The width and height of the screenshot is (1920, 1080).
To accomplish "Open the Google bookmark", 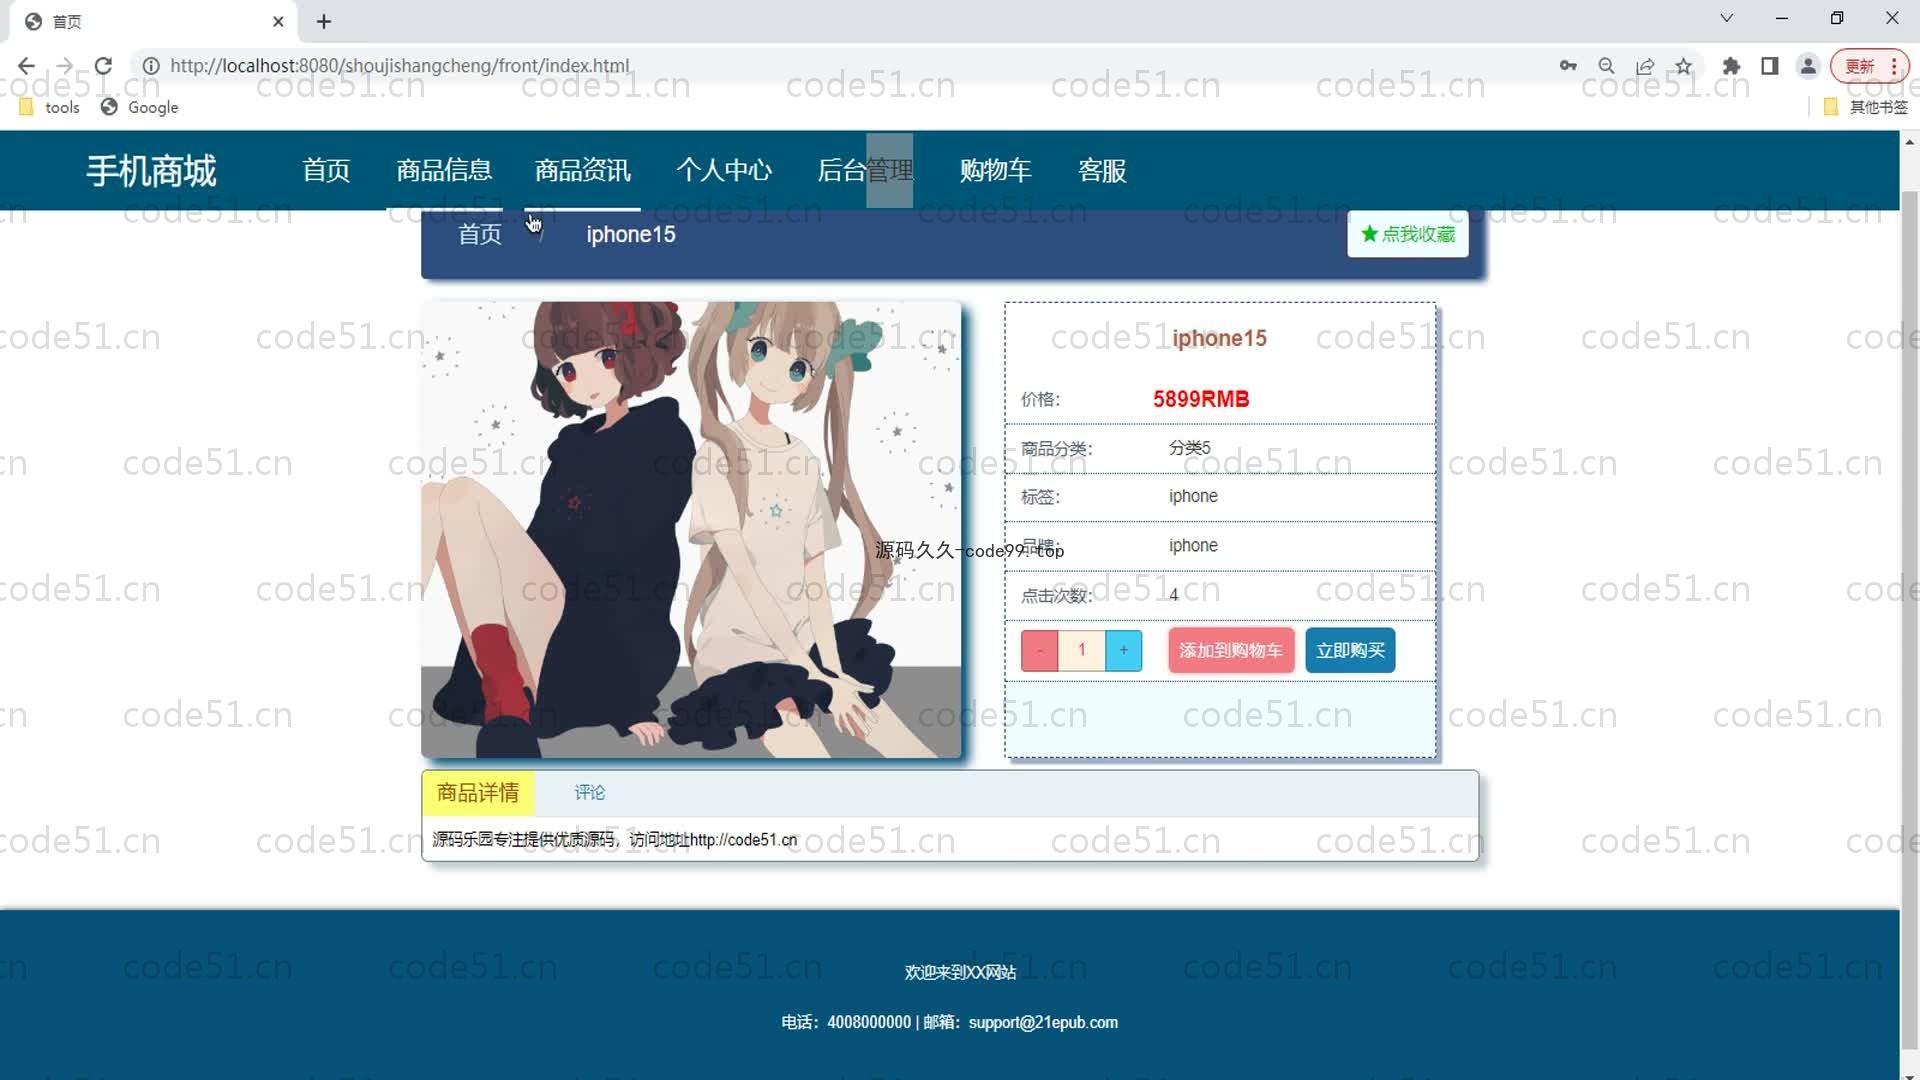I will click(x=139, y=107).
